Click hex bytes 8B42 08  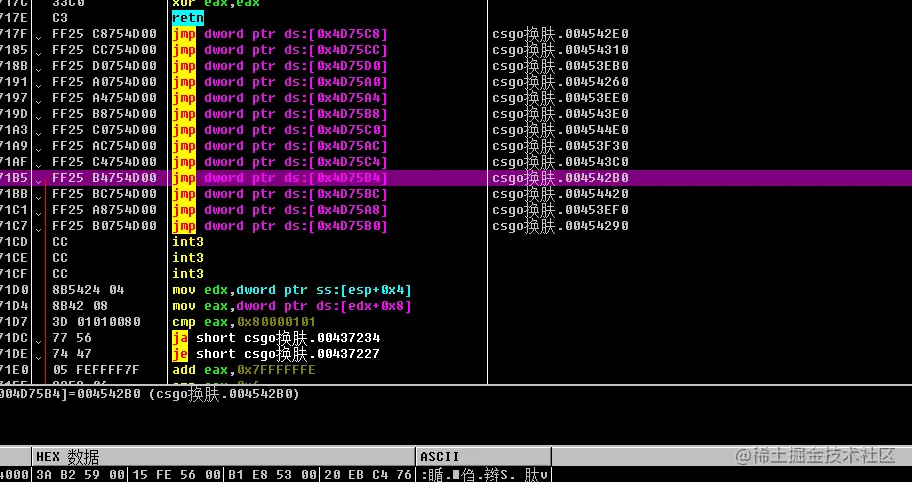(80, 306)
